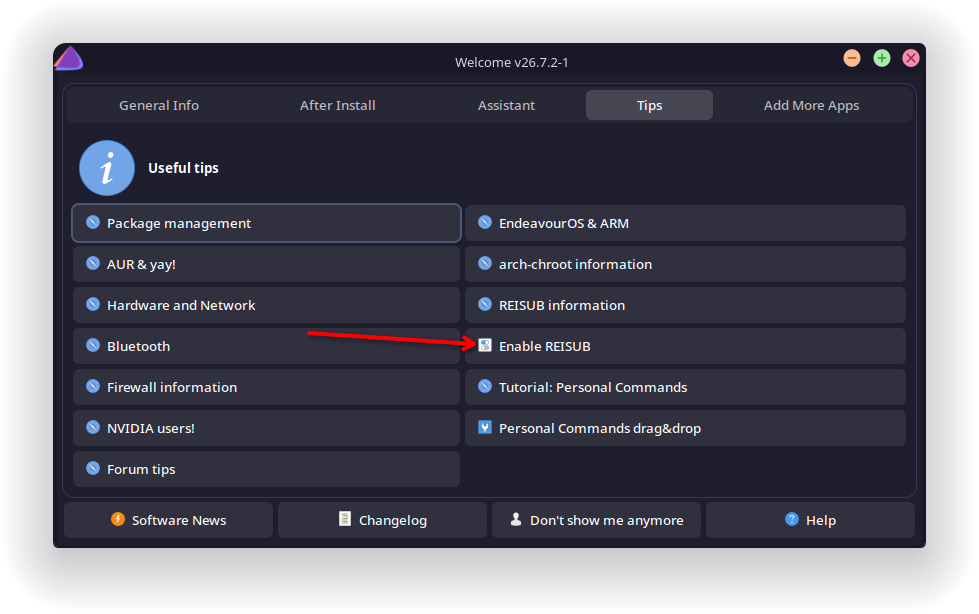This screenshot has width=979, height=614.
Task: Click the Enable REISUB button
Action: (686, 346)
